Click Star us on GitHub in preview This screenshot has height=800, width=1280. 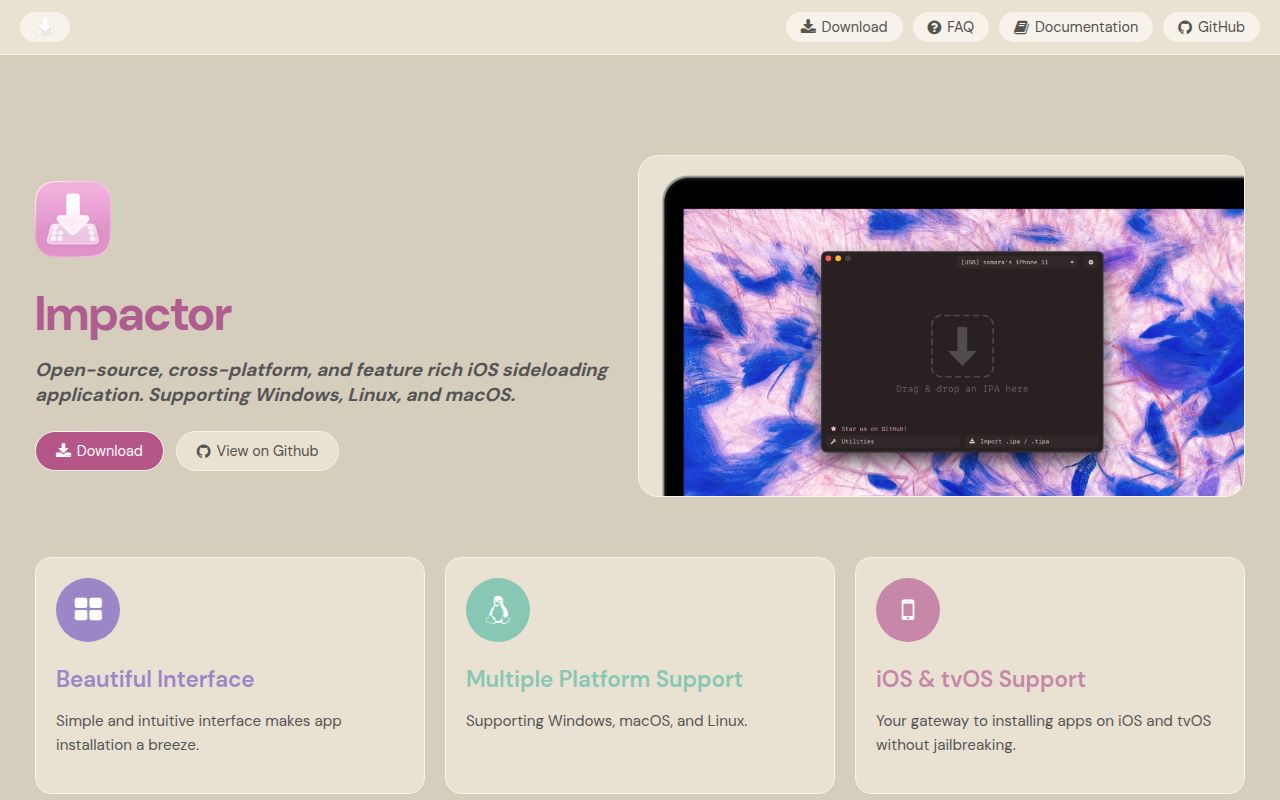coord(868,429)
